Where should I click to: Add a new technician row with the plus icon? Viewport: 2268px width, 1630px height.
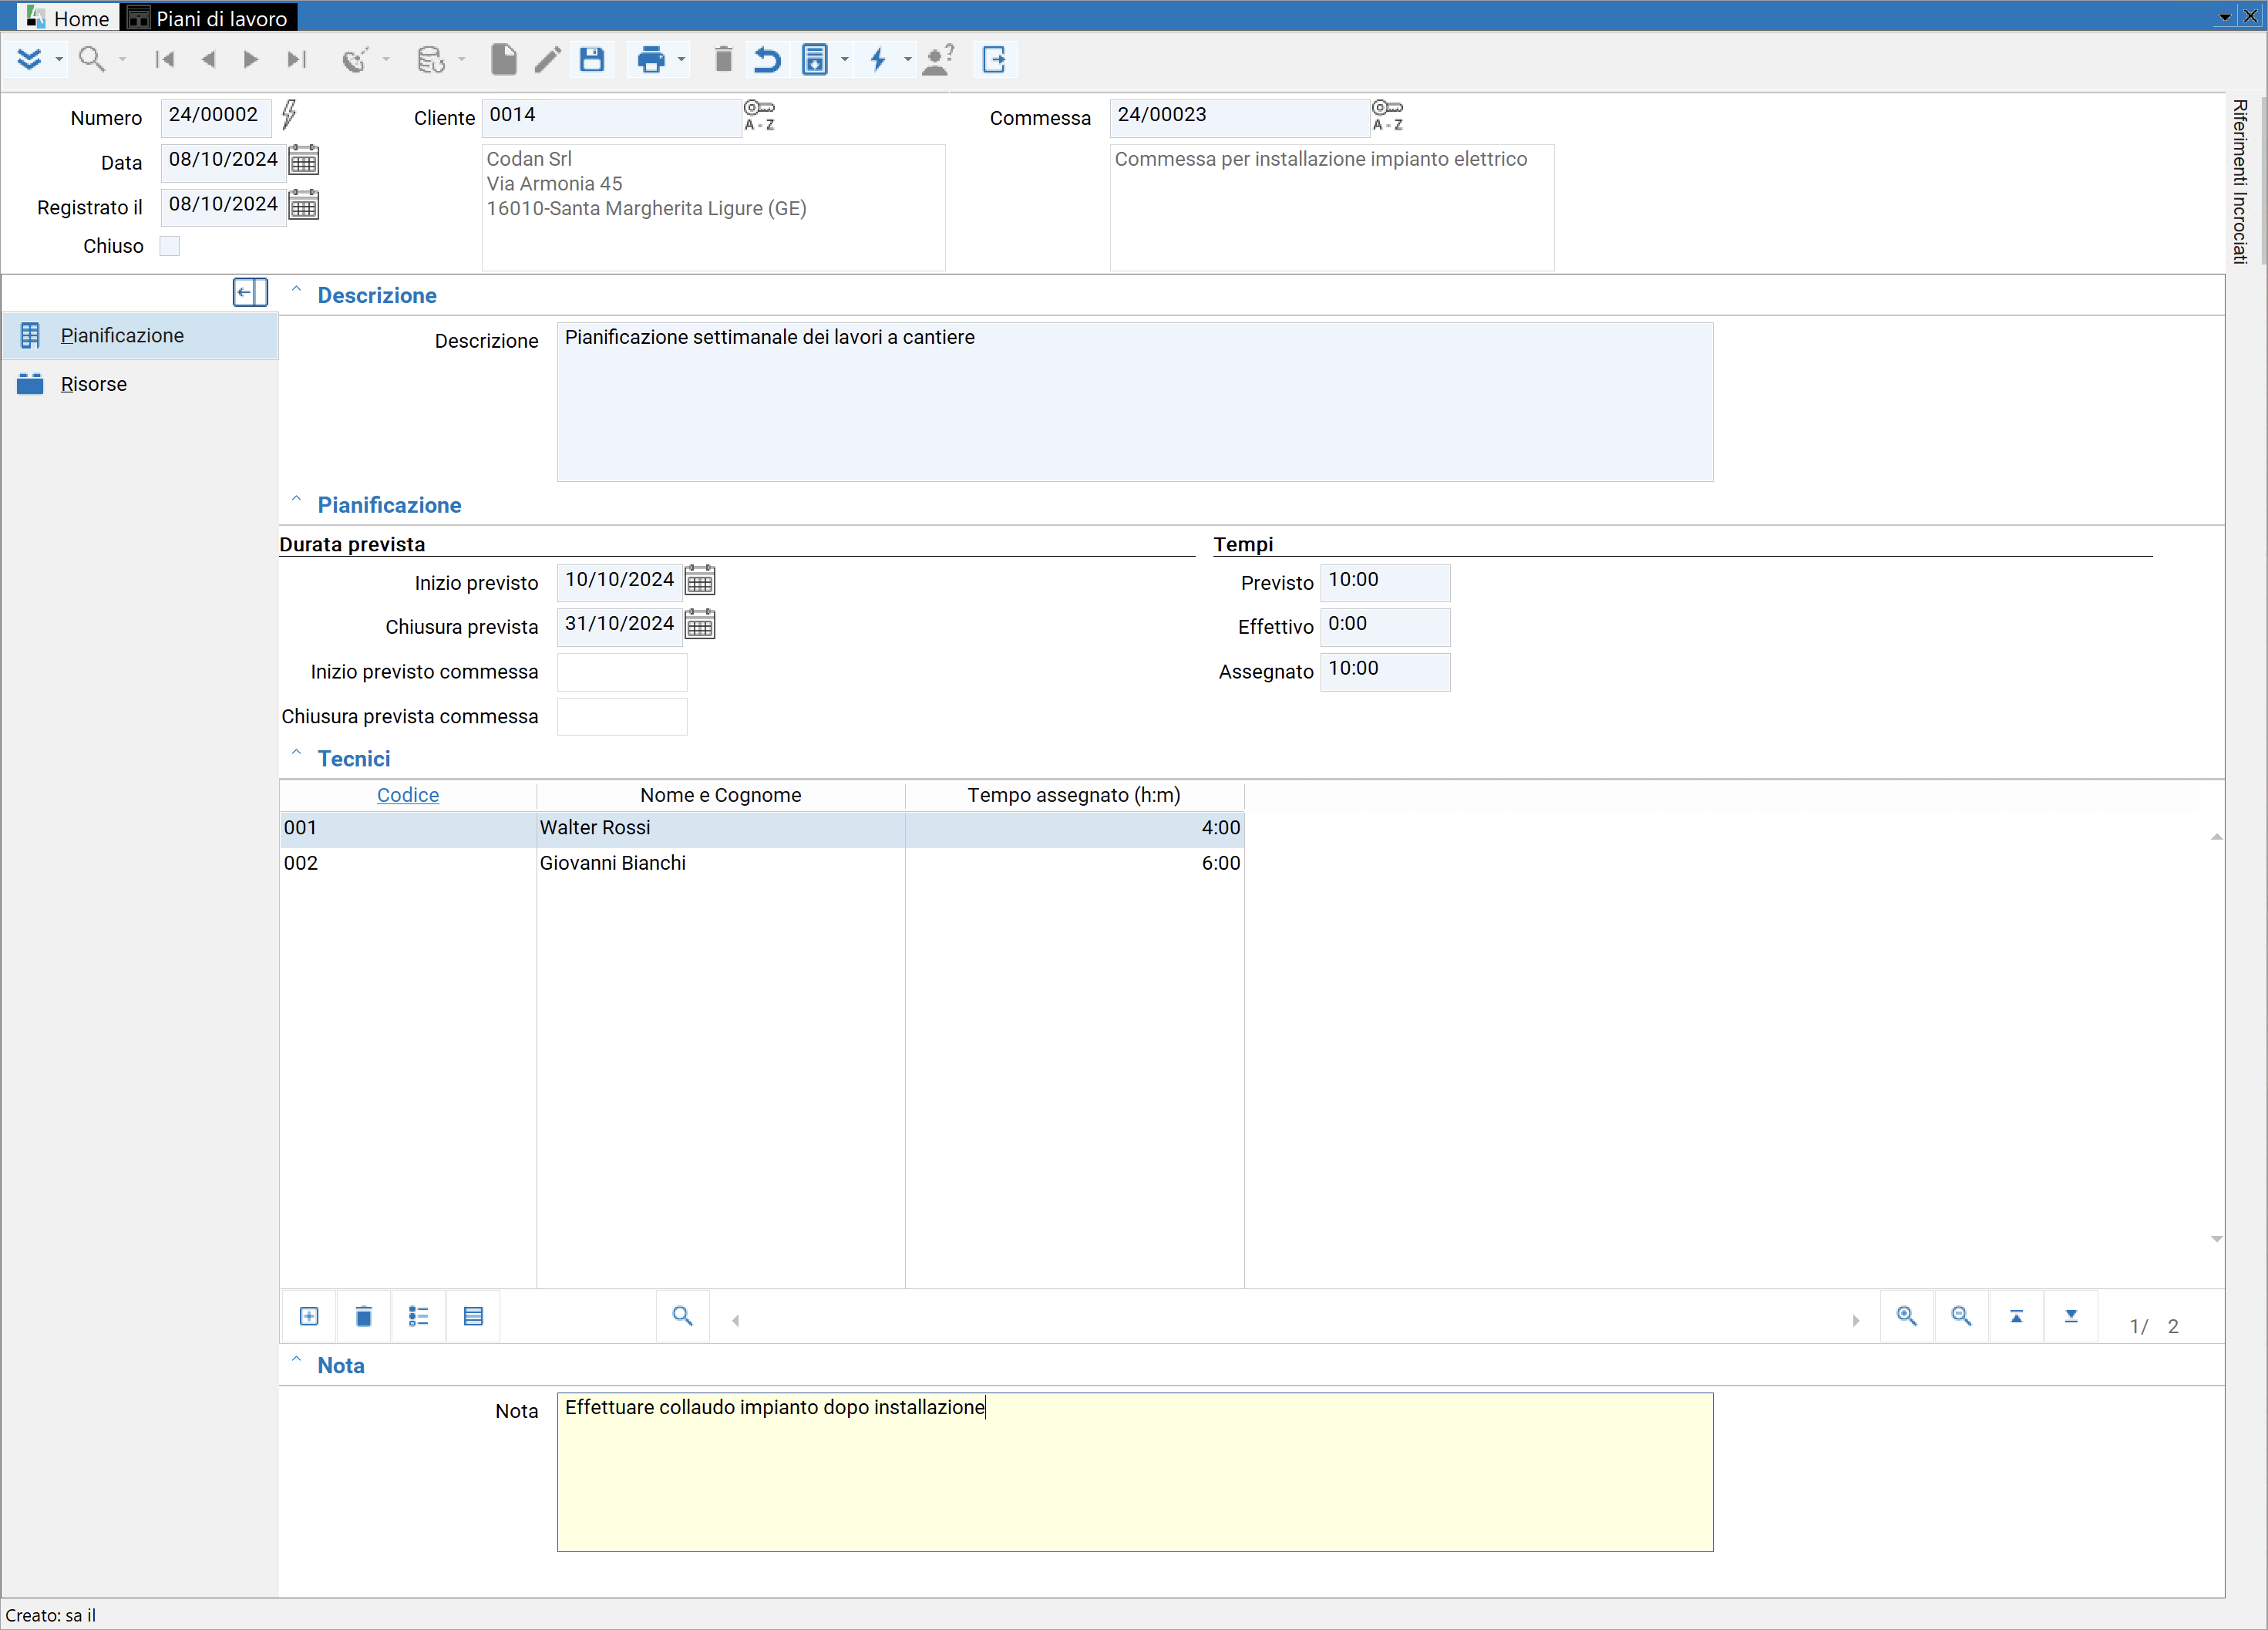coord(309,1316)
